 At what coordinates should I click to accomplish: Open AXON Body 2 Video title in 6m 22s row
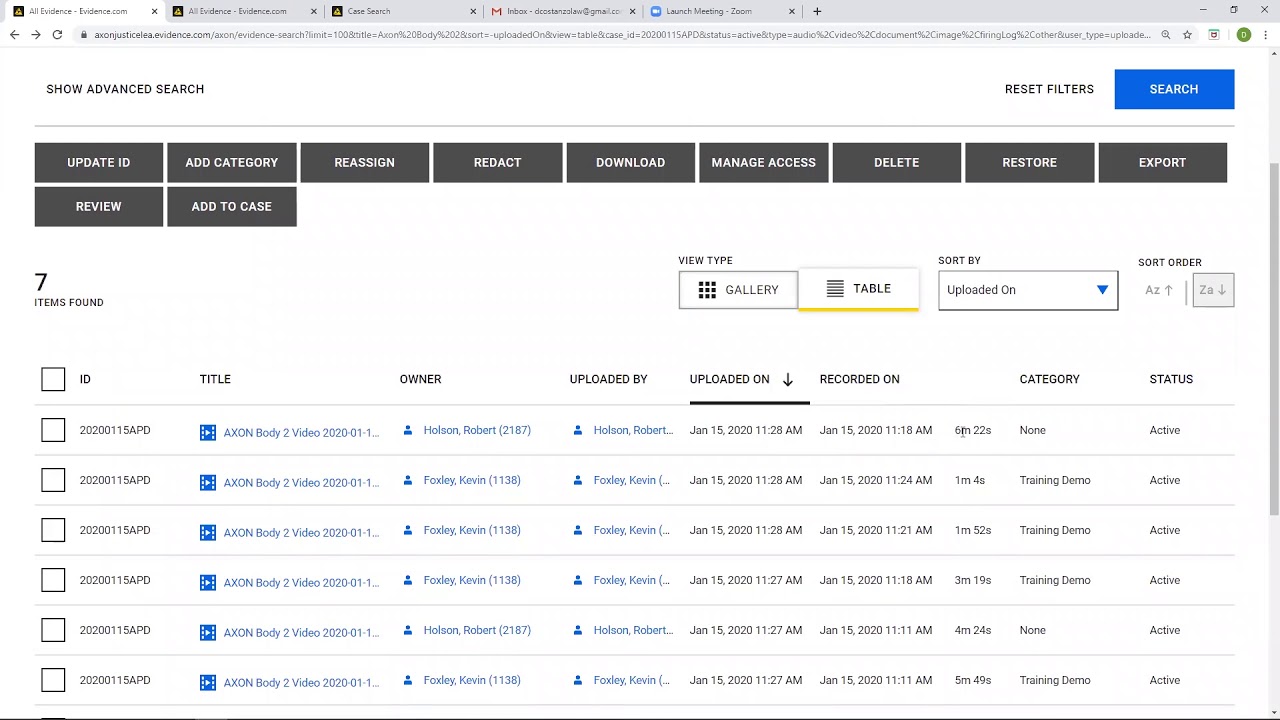301,433
